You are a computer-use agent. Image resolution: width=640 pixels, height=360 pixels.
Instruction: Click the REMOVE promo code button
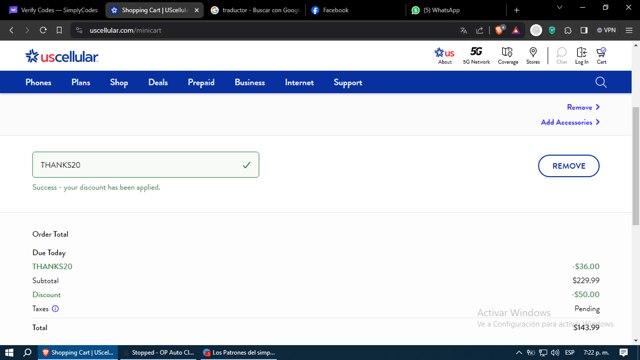(569, 166)
